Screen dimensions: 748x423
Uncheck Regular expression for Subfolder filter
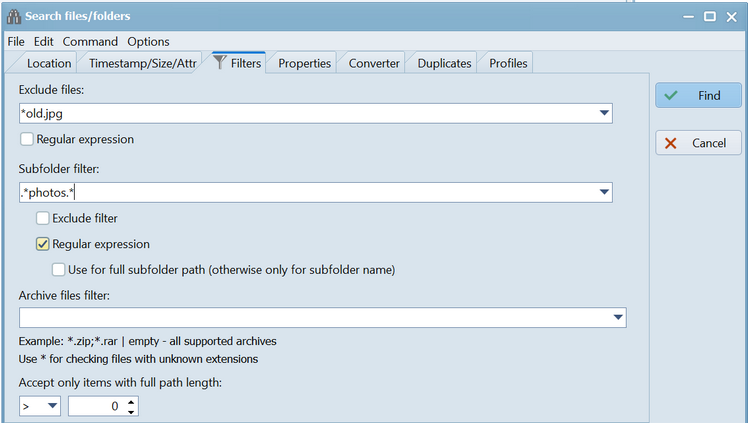pos(43,243)
